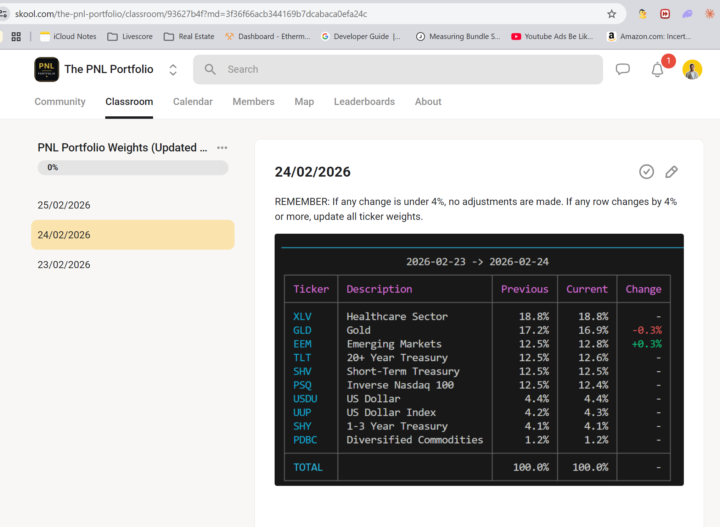Open the browser apps grid icon
This screenshot has height=527, width=720.
point(16,36)
